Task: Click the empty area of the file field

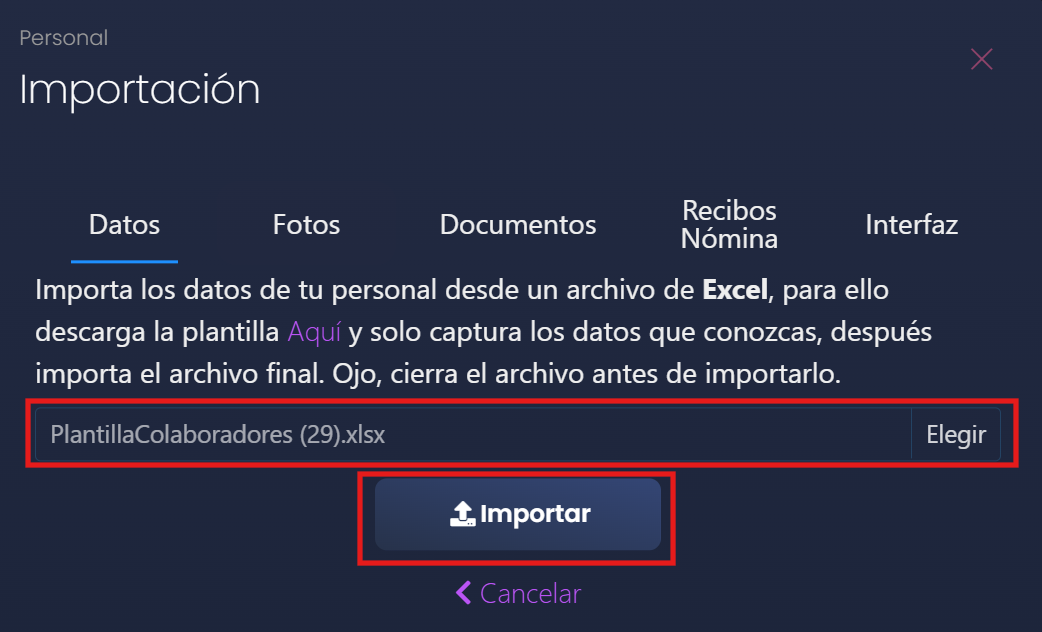Action: point(648,435)
